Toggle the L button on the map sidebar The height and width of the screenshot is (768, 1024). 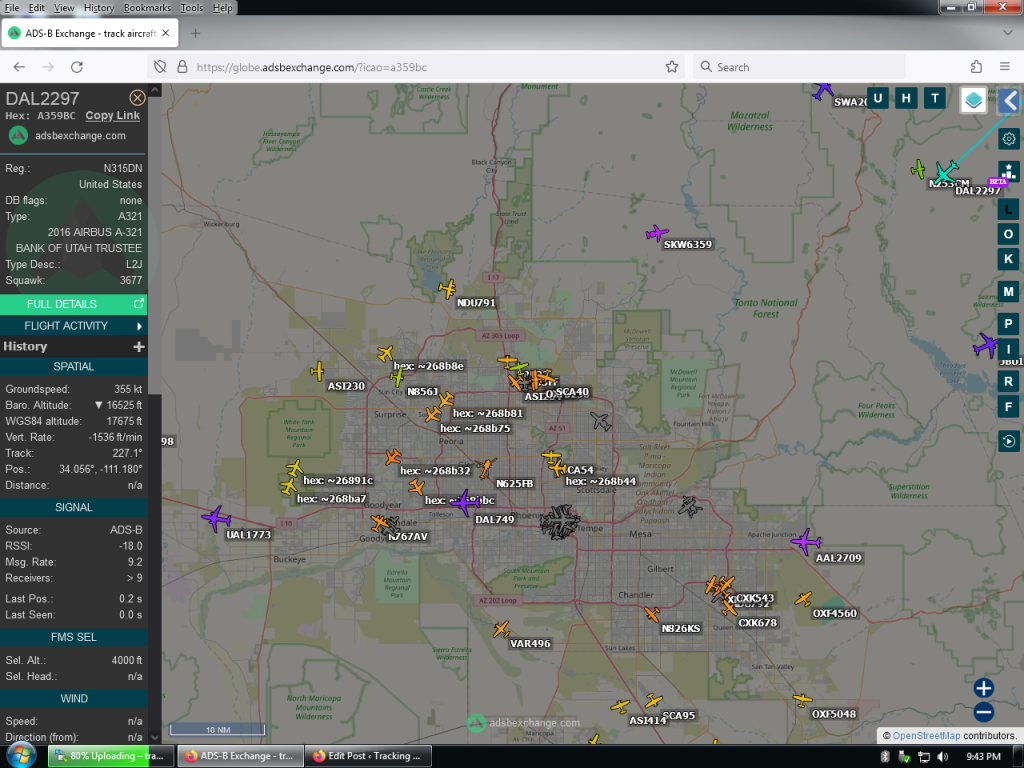tap(1008, 210)
